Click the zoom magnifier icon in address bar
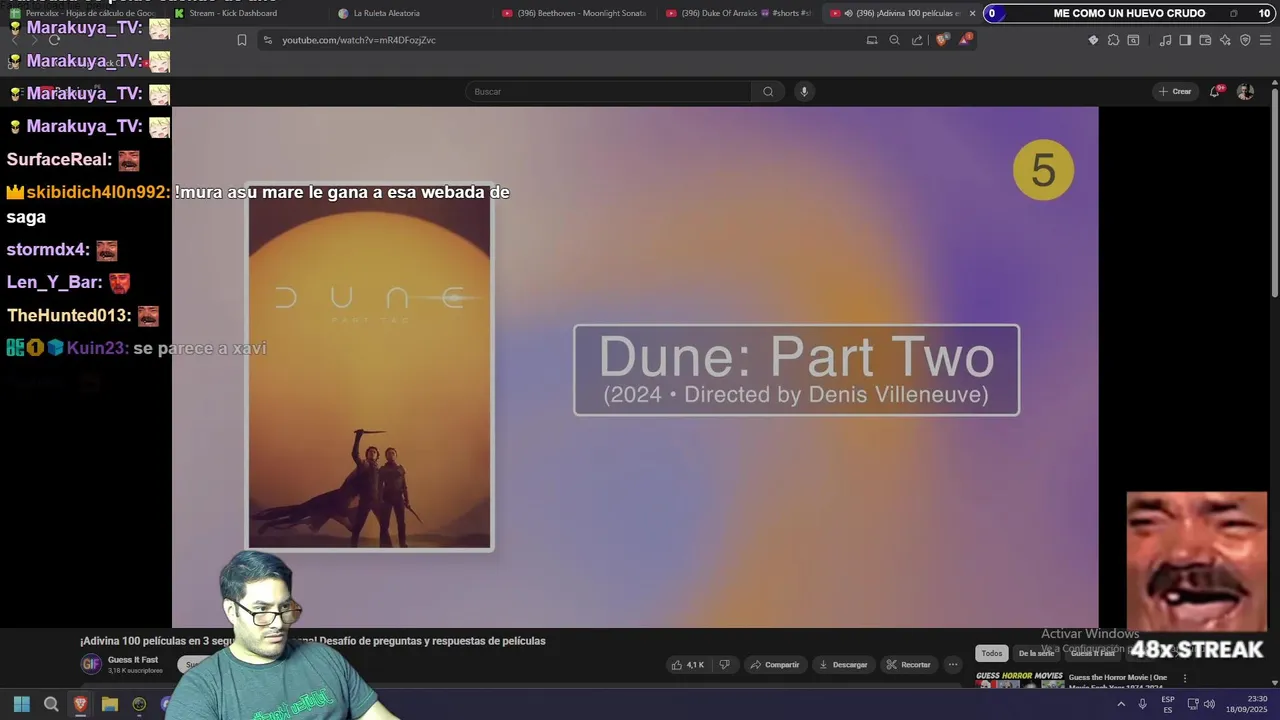Image resolution: width=1280 pixels, height=720 pixels. click(895, 40)
